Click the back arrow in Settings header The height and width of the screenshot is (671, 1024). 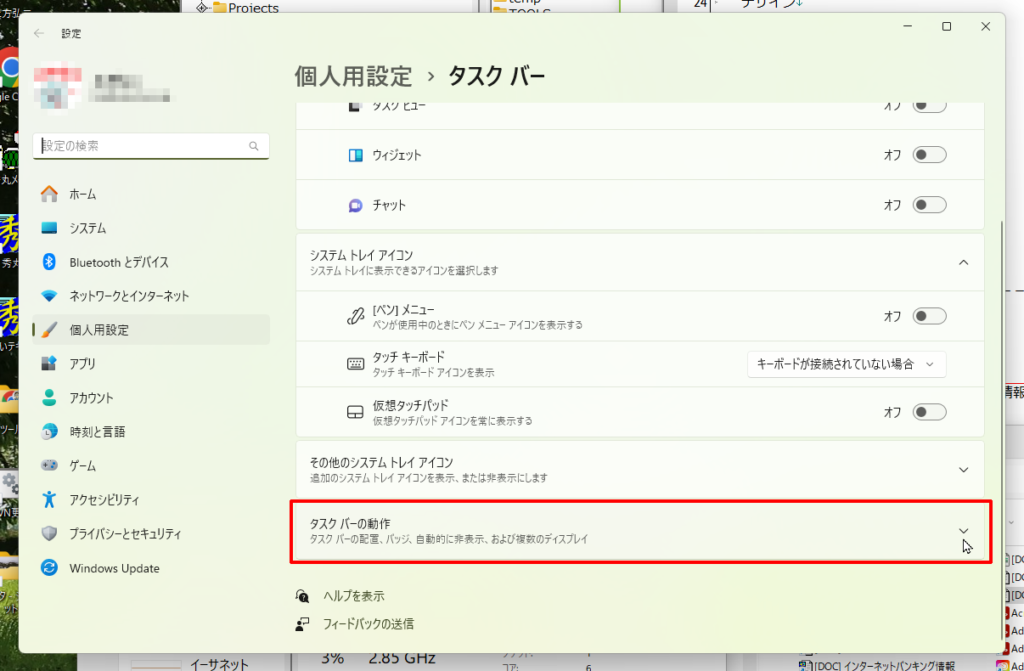click(x=39, y=33)
